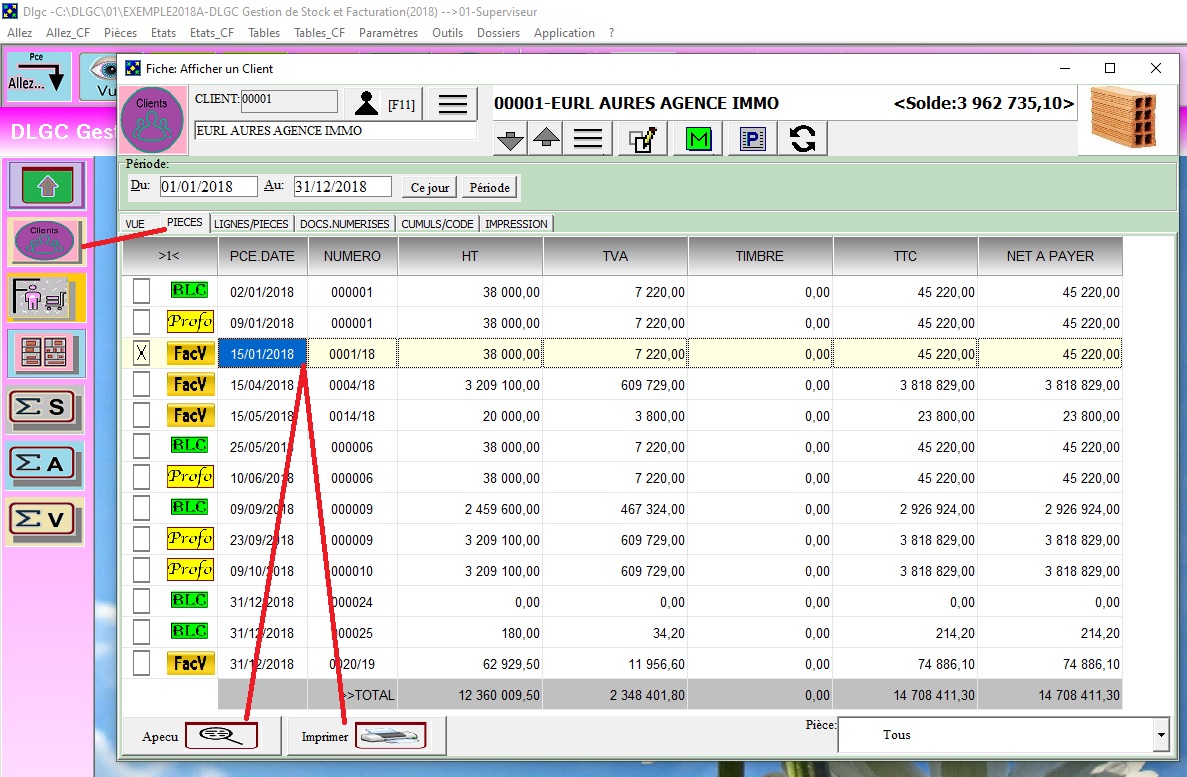Open the hamburger menu next to F11
The width and height of the screenshot is (1187, 777).
pyautogui.click(x=453, y=104)
